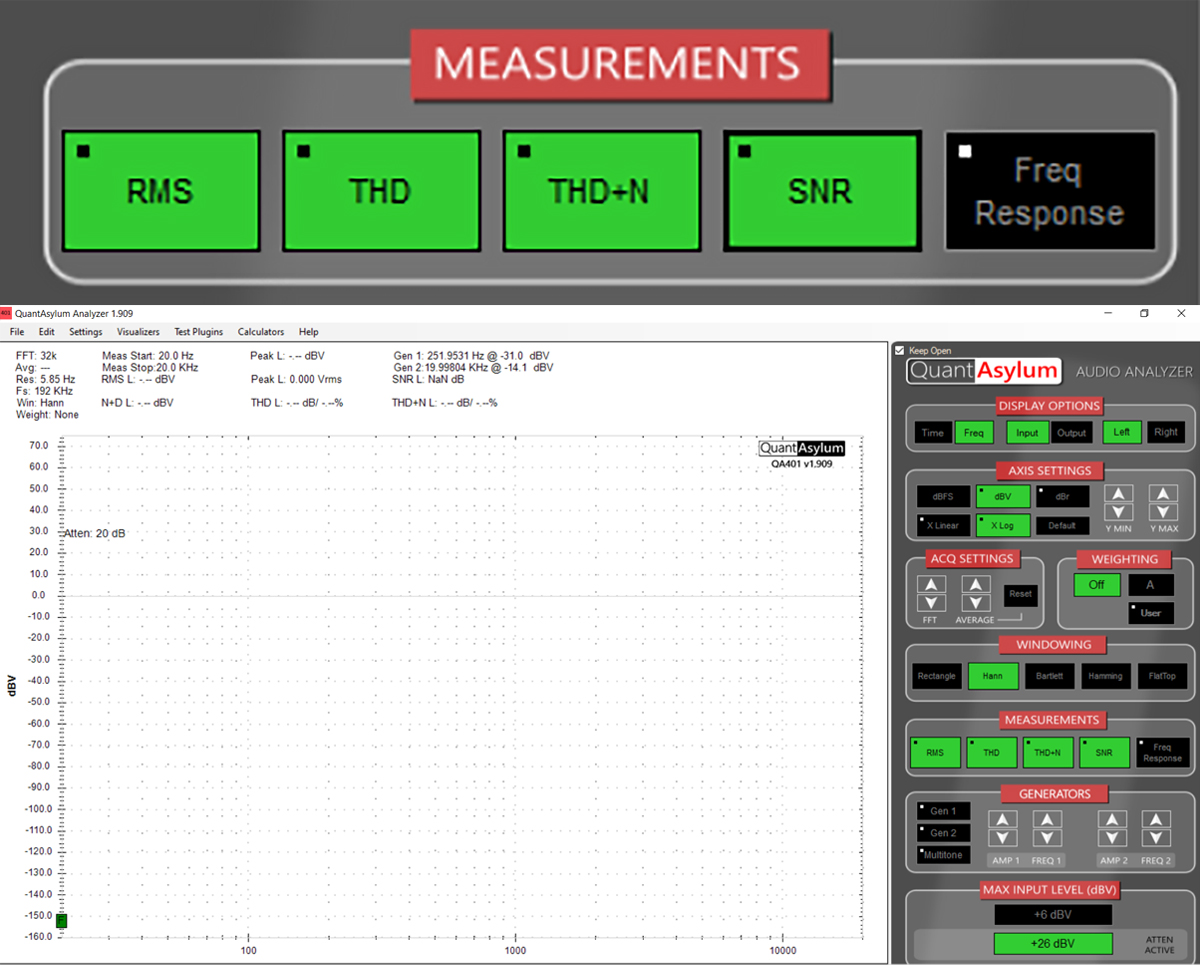Lower AMP 1 generator amplitude arrow
The height and width of the screenshot is (965, 1200).
(x=1003, y=838)
